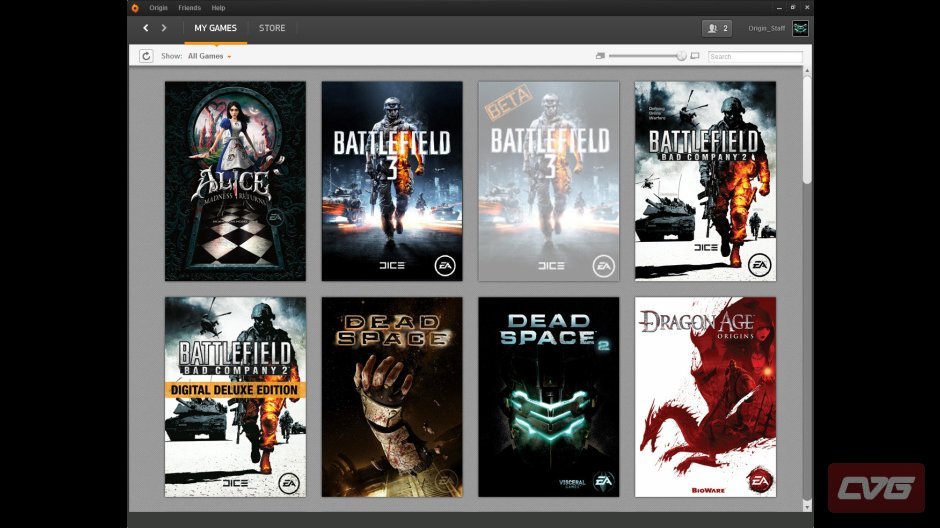Viewport: 940px width, 528px height.
Task: Click the Origin logo icon in title bar
Action: (135, 8)
